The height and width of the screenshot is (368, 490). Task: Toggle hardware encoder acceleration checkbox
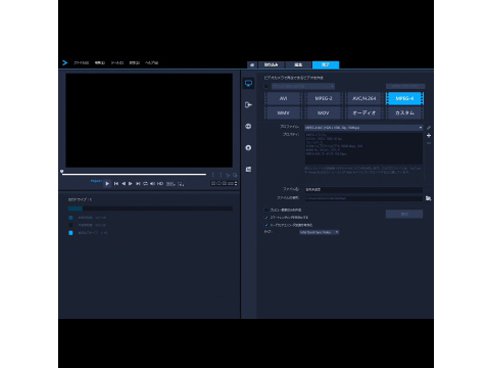tap(266, 225)
